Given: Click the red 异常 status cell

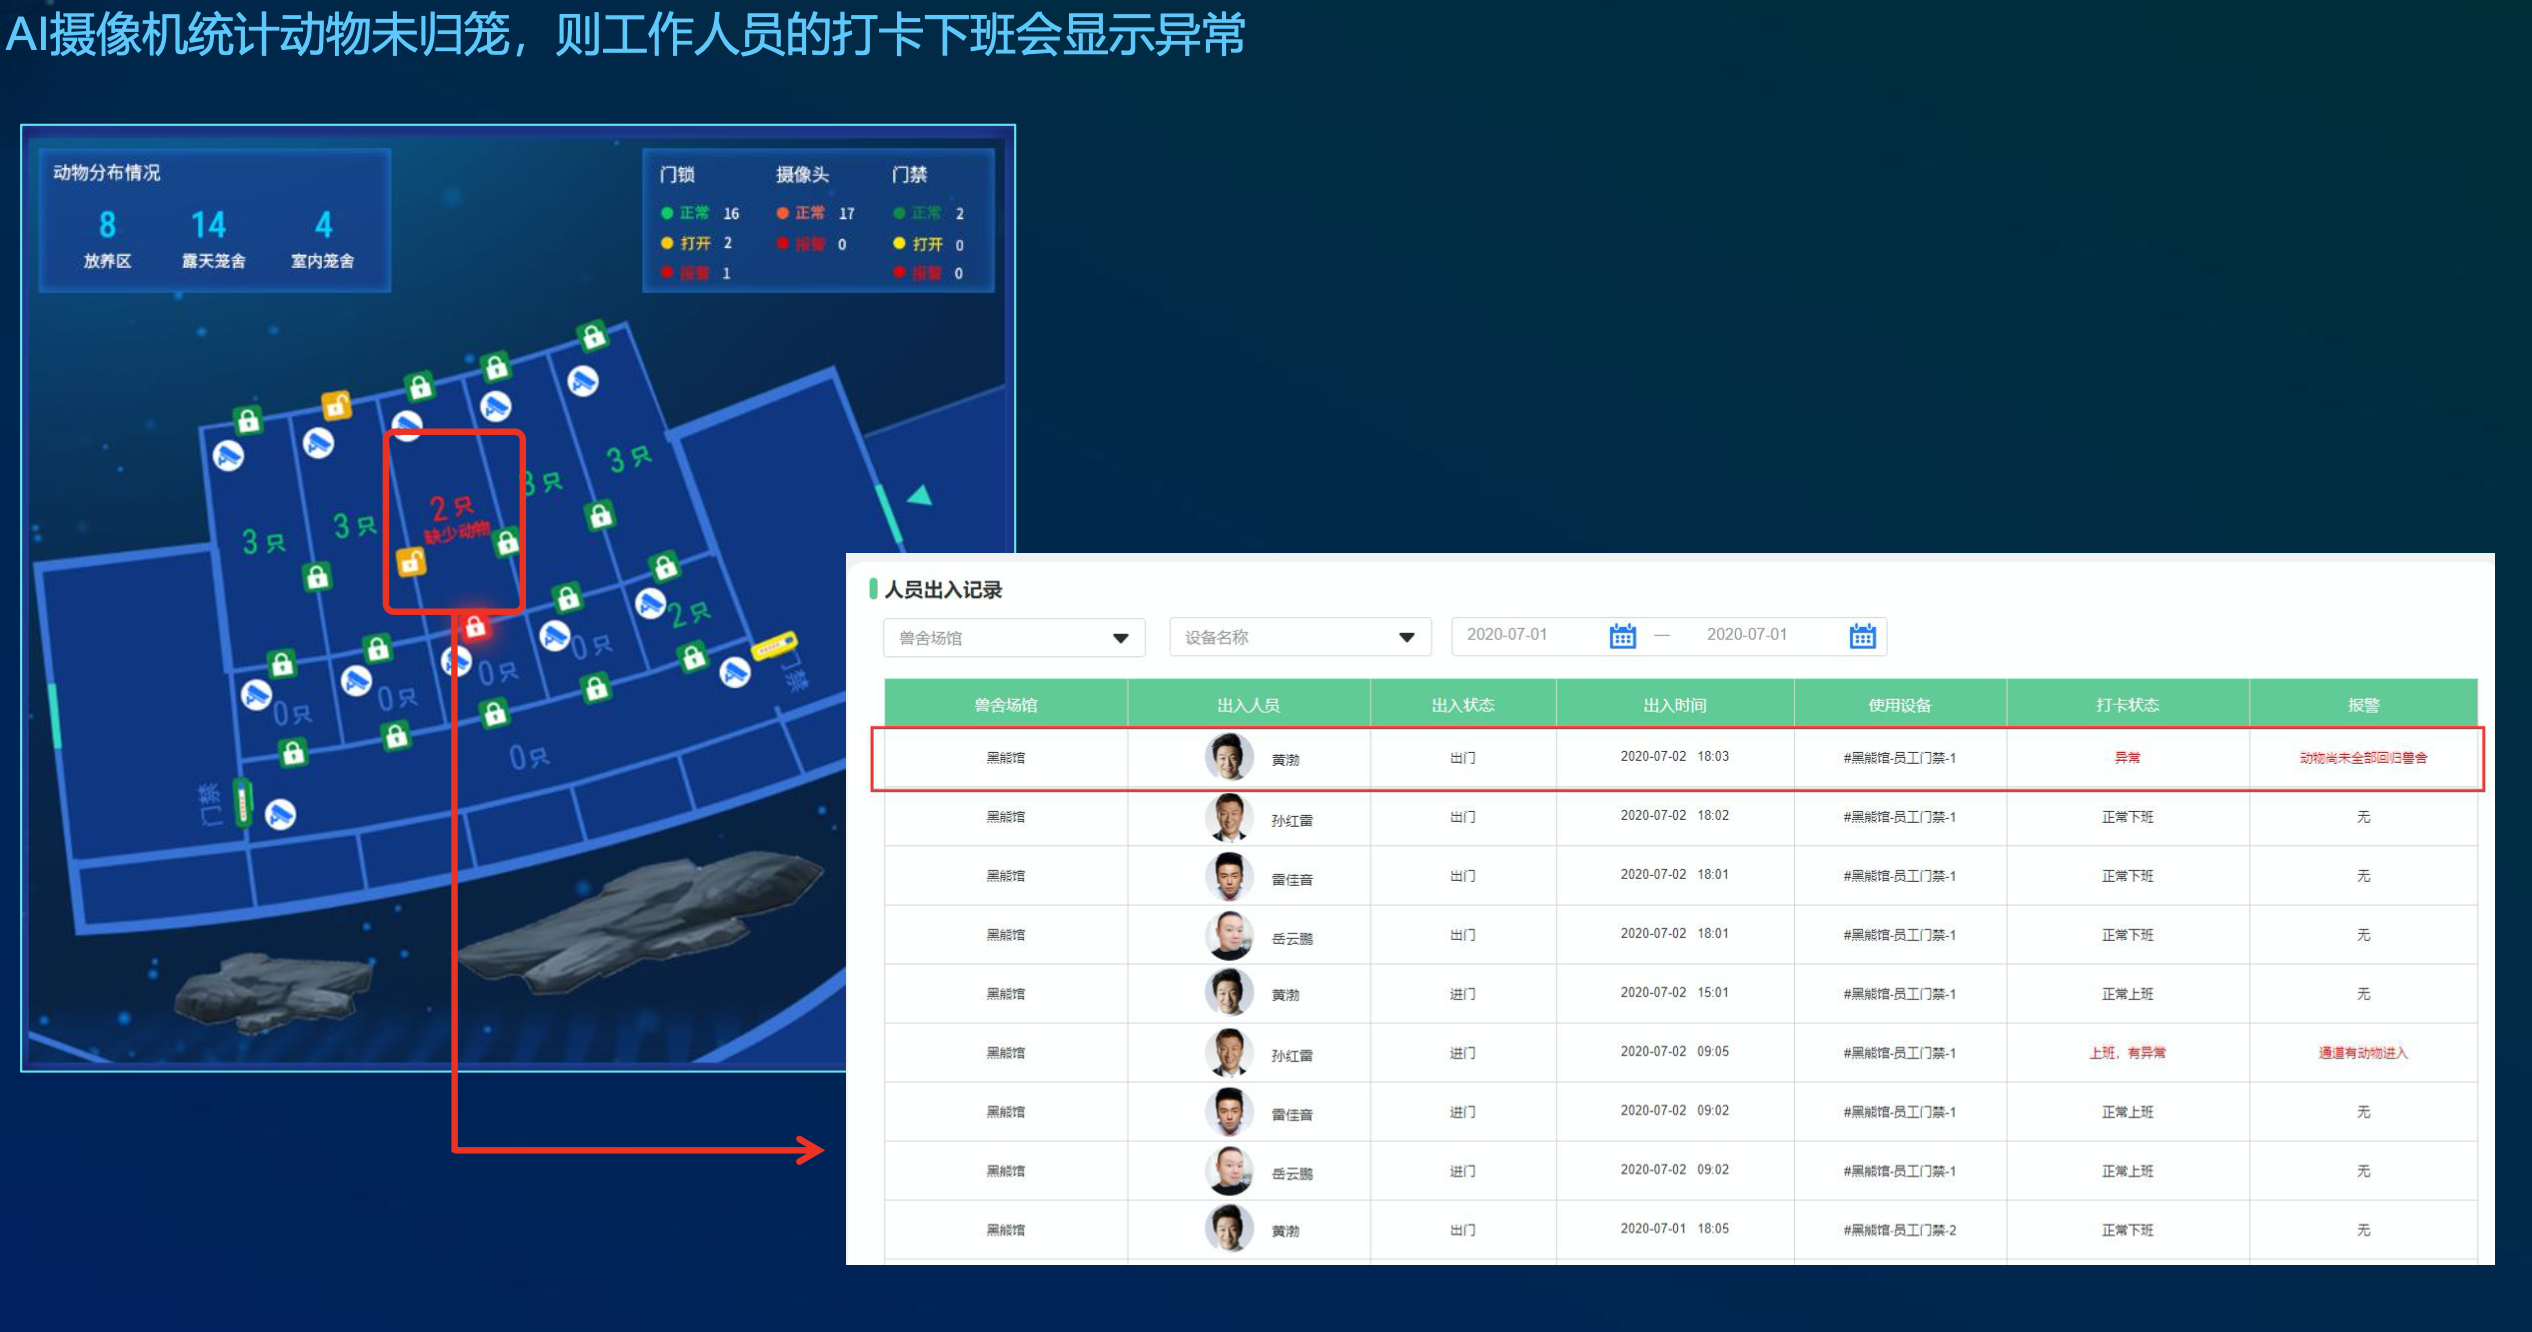Looking at the screenshot, I should point(2127,757).
